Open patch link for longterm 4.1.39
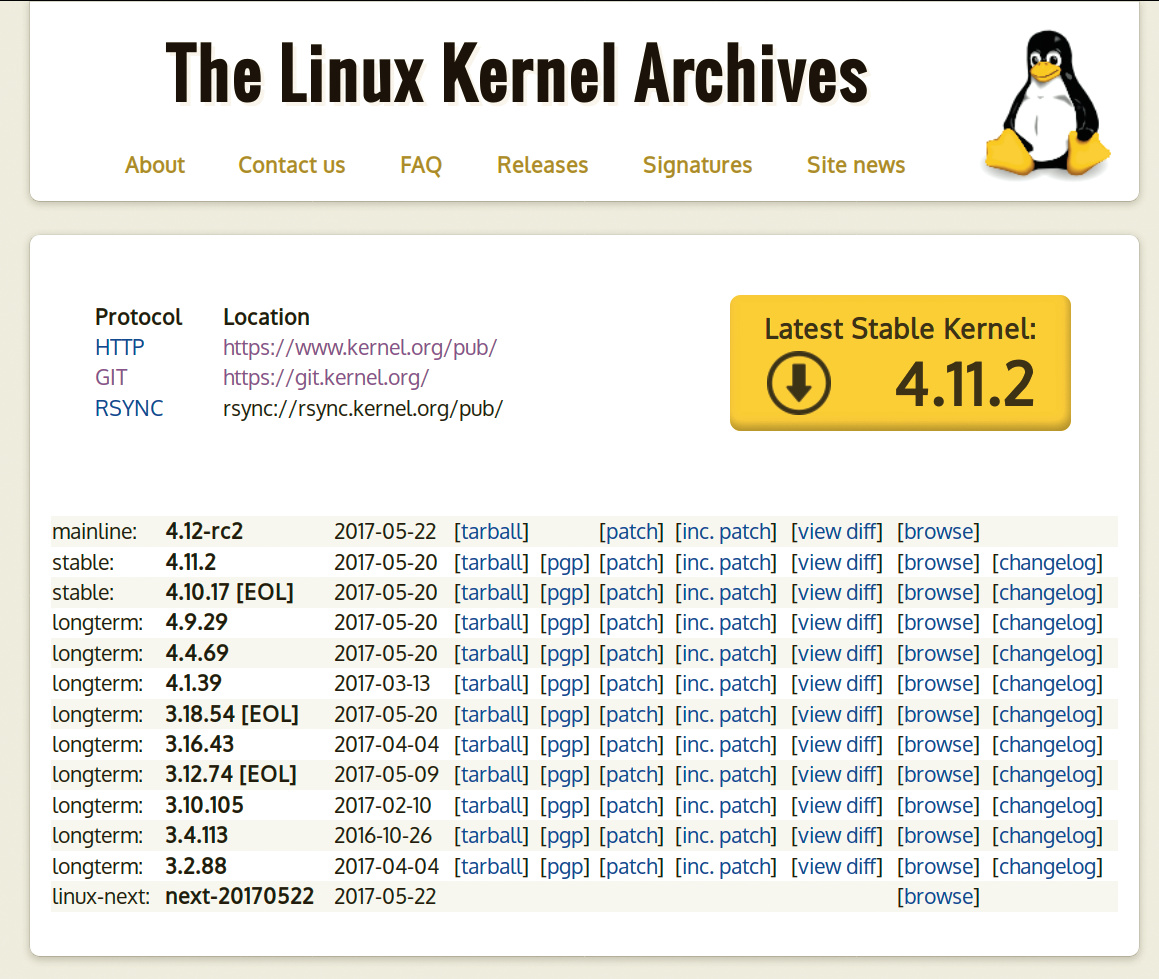Screen dimensions: 1159x979 (631, 684)
